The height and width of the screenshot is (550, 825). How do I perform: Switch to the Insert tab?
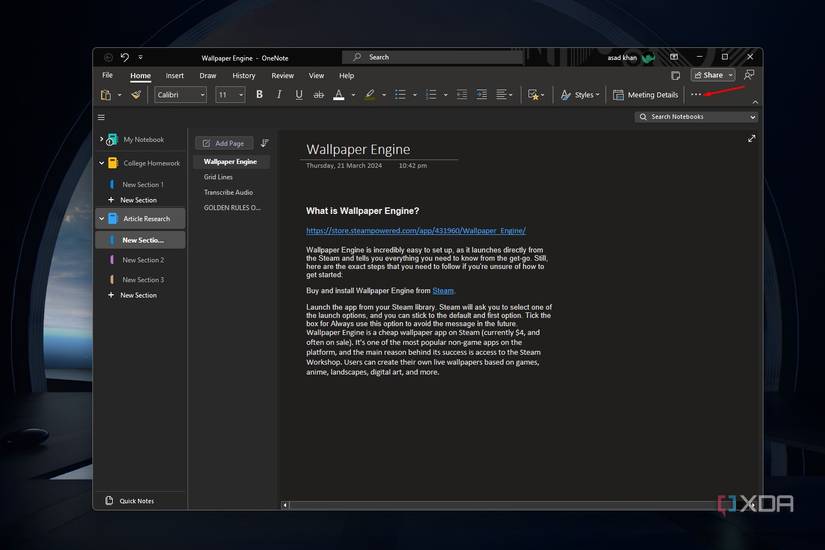pyautogui.click(x=175, y=75)
